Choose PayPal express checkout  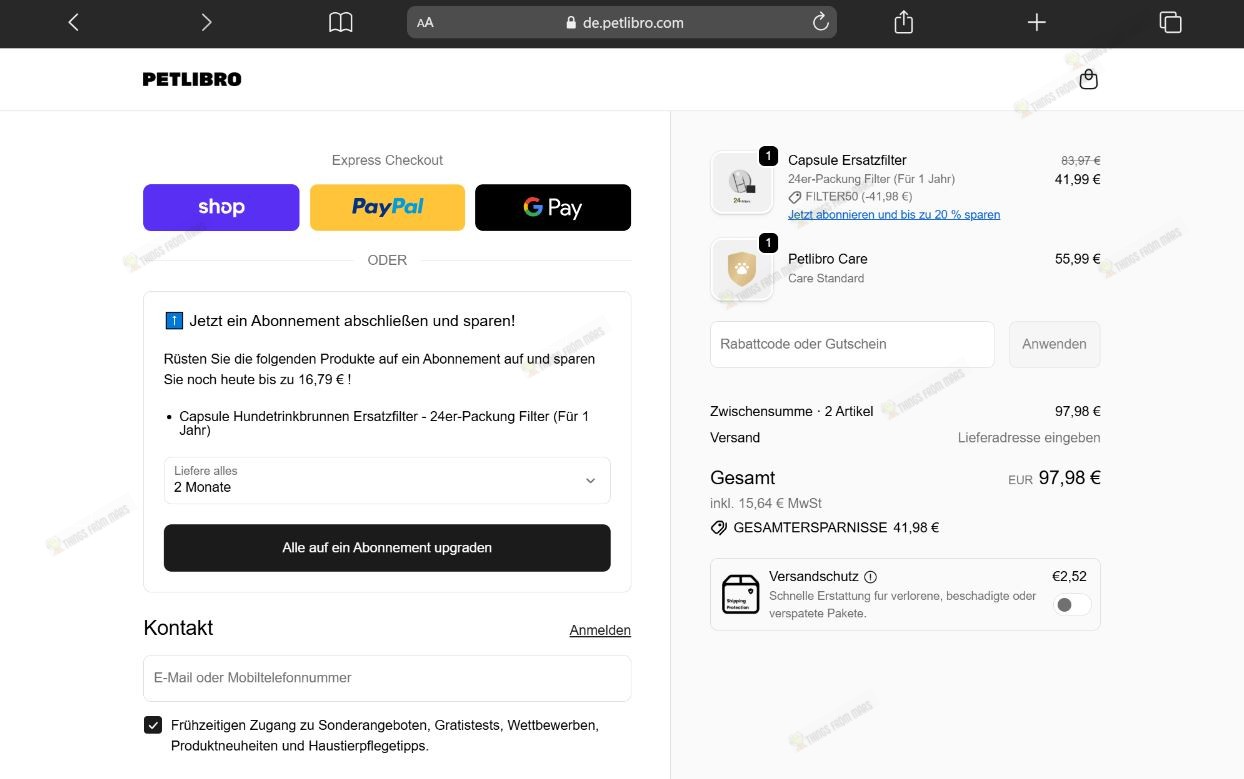point(387,207)
